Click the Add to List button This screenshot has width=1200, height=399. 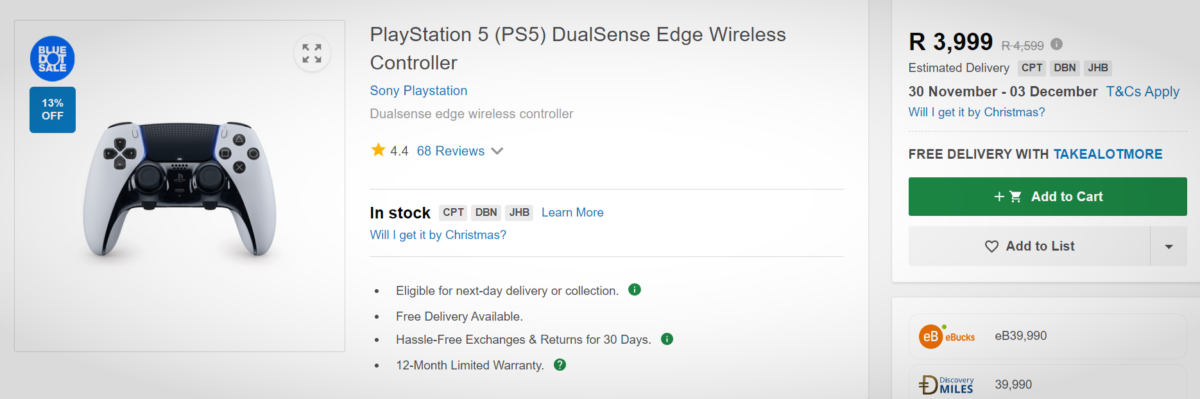tap(1029, 246)
